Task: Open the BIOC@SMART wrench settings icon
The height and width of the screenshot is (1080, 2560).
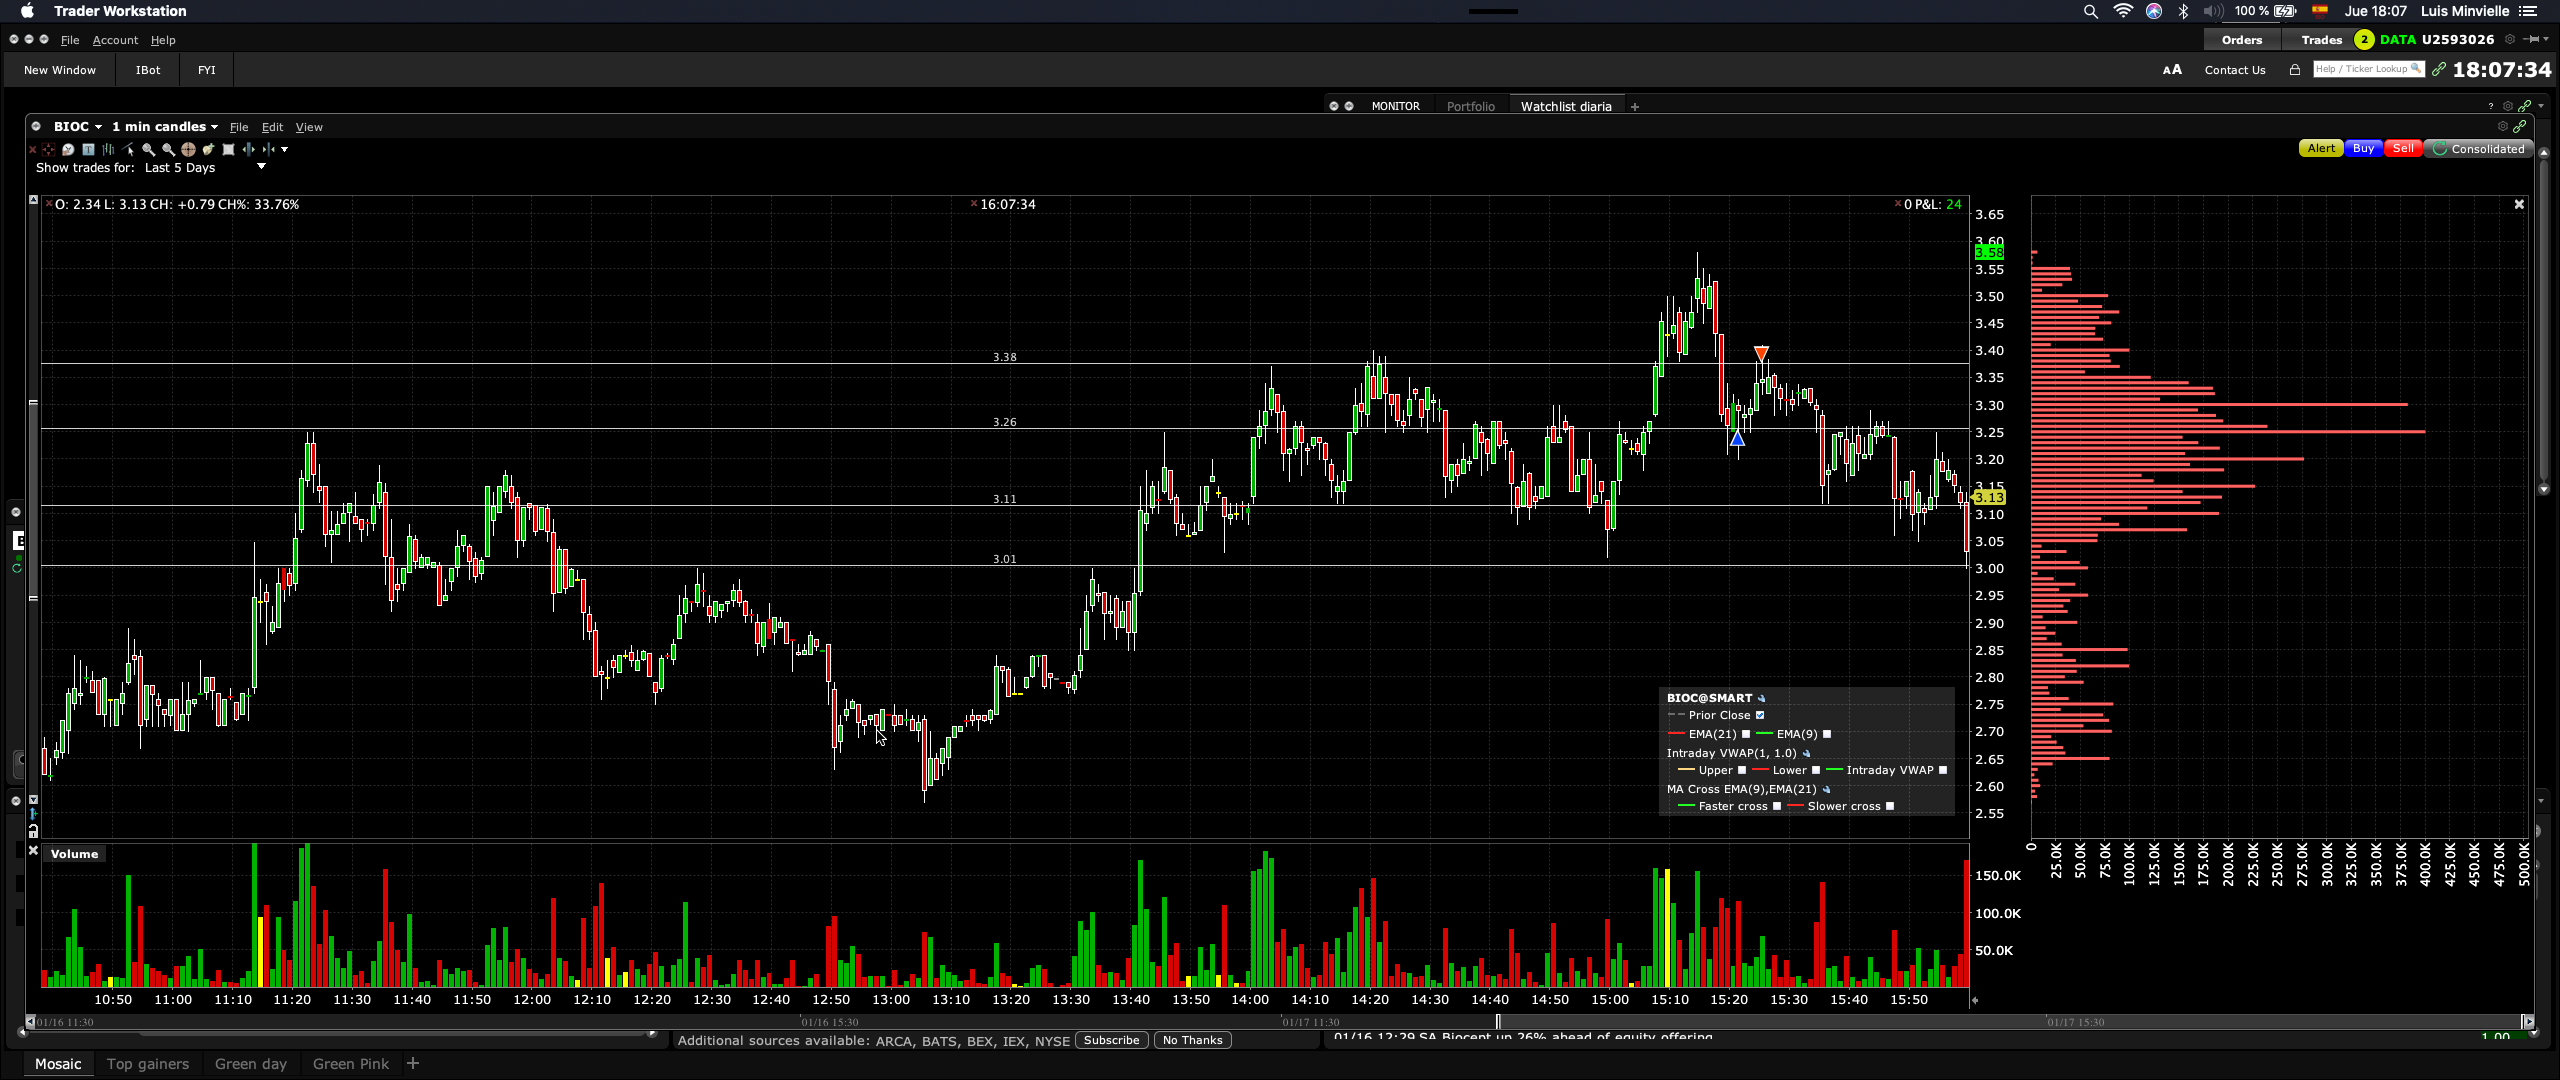Action: (x=1761, y=699)
